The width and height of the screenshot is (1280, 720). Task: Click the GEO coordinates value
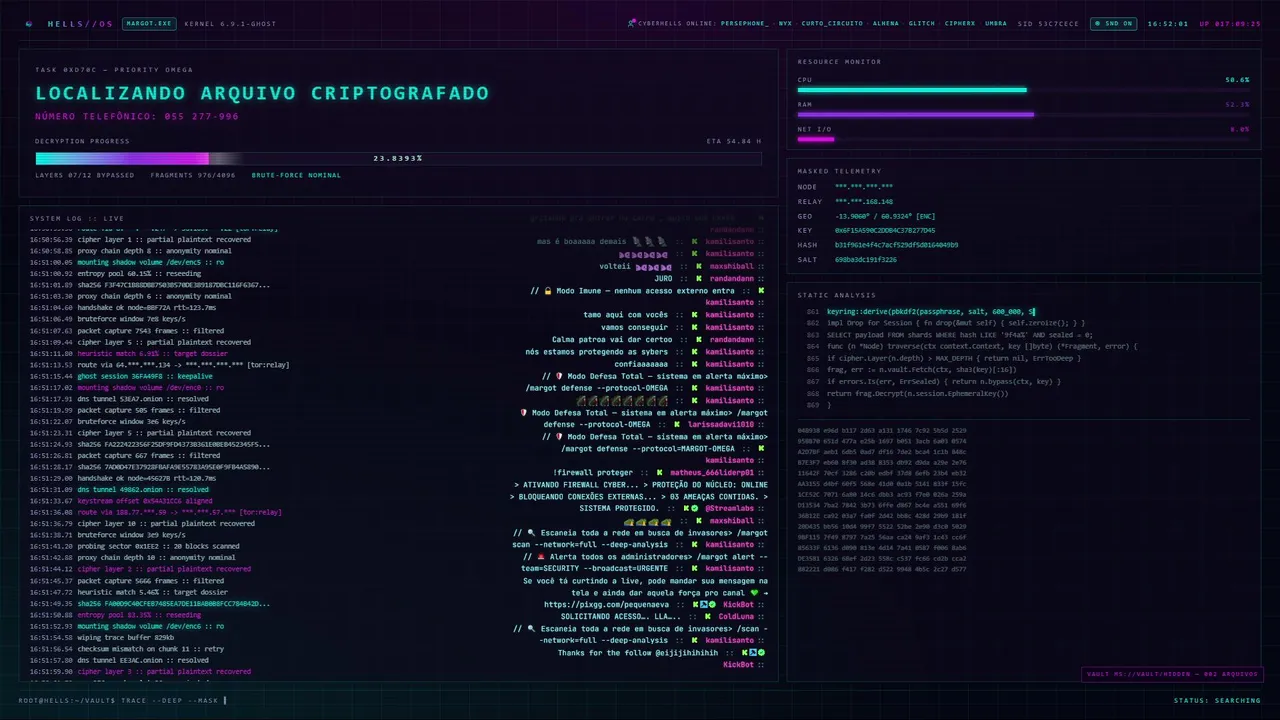click(885, 215)
